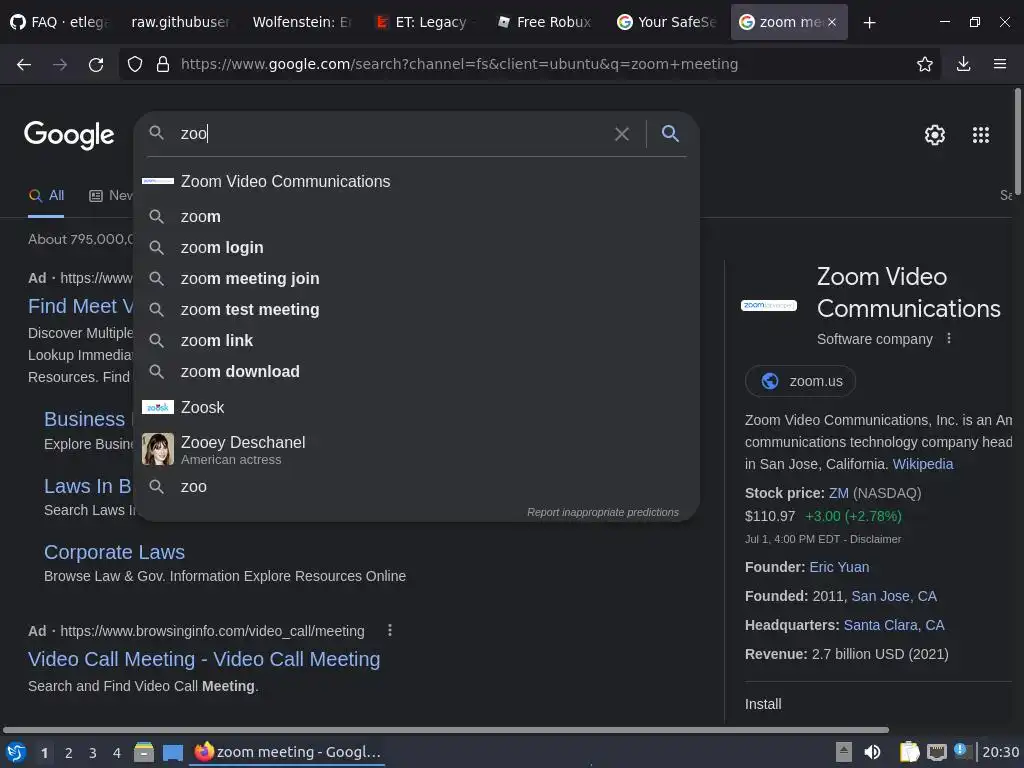Viewport: 1024px width, 768px height.
Task: Switch to the FAQ etlegacy GitHub tab
Action: point(59,22)
